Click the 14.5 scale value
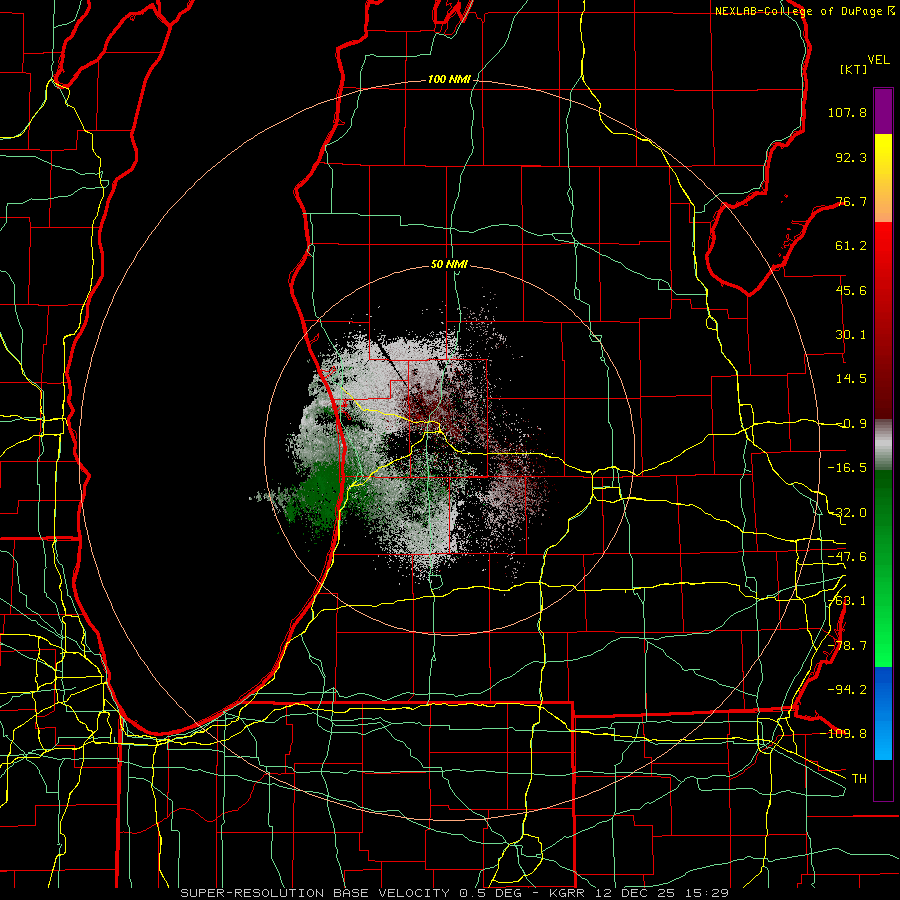This screenshot has height=900, width=900. click(851, 379)
